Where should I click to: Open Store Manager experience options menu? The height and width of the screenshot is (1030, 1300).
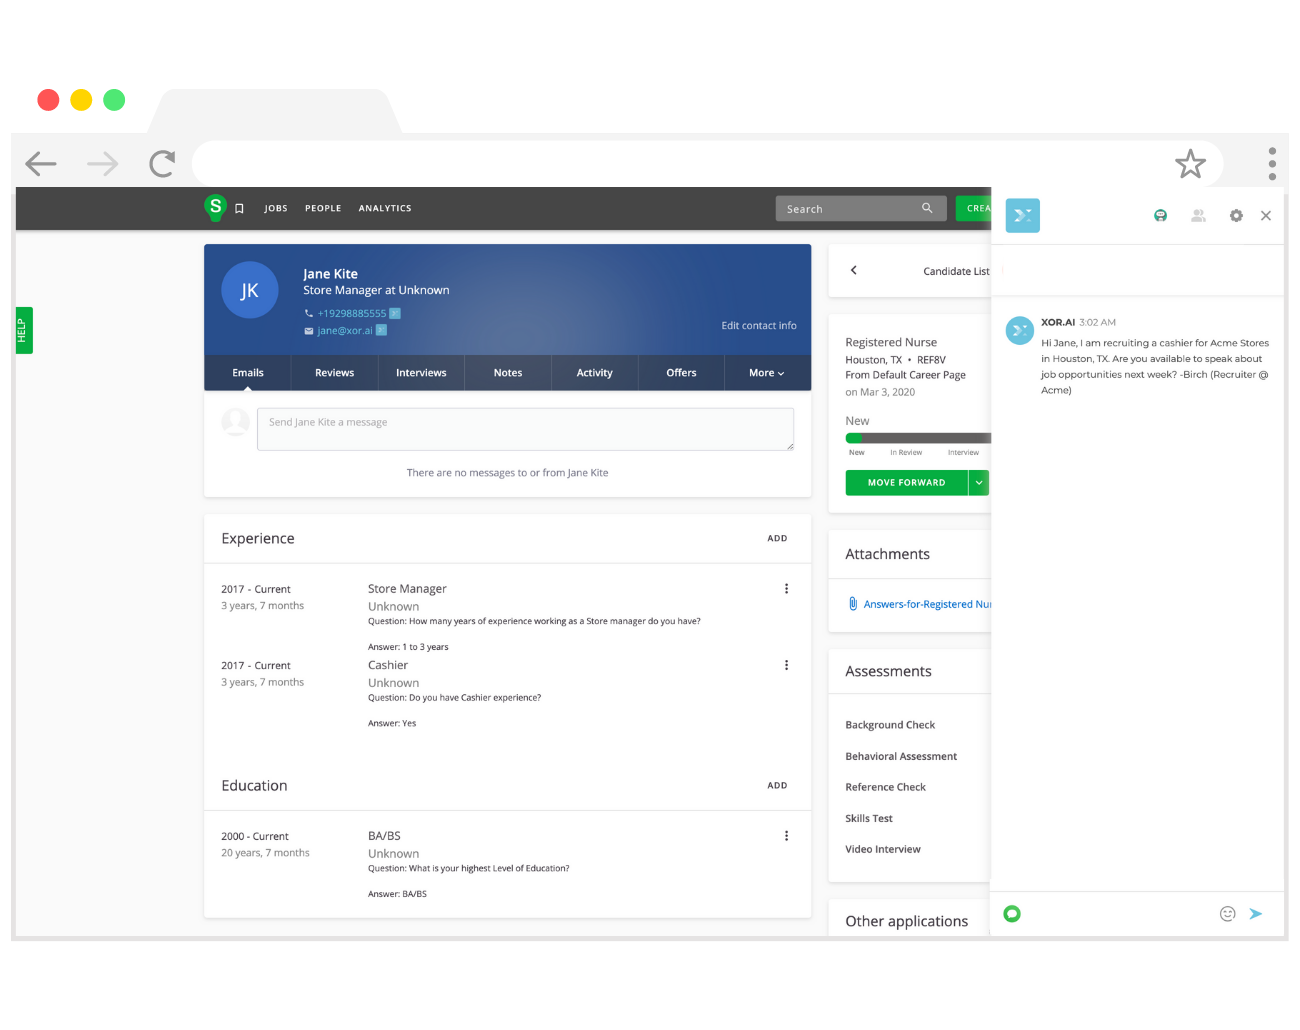[786, 589]
